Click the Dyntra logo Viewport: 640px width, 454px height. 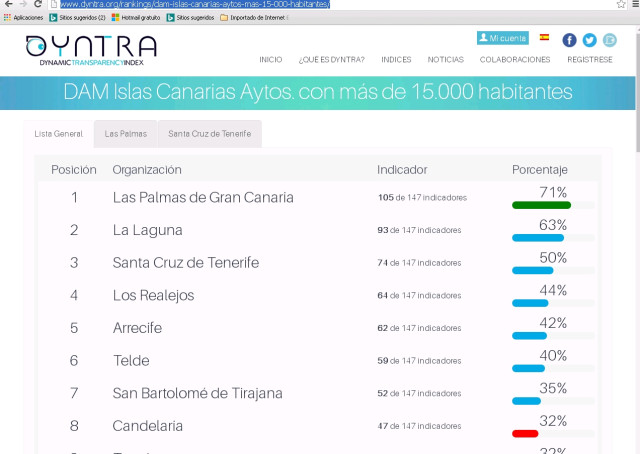91,50
